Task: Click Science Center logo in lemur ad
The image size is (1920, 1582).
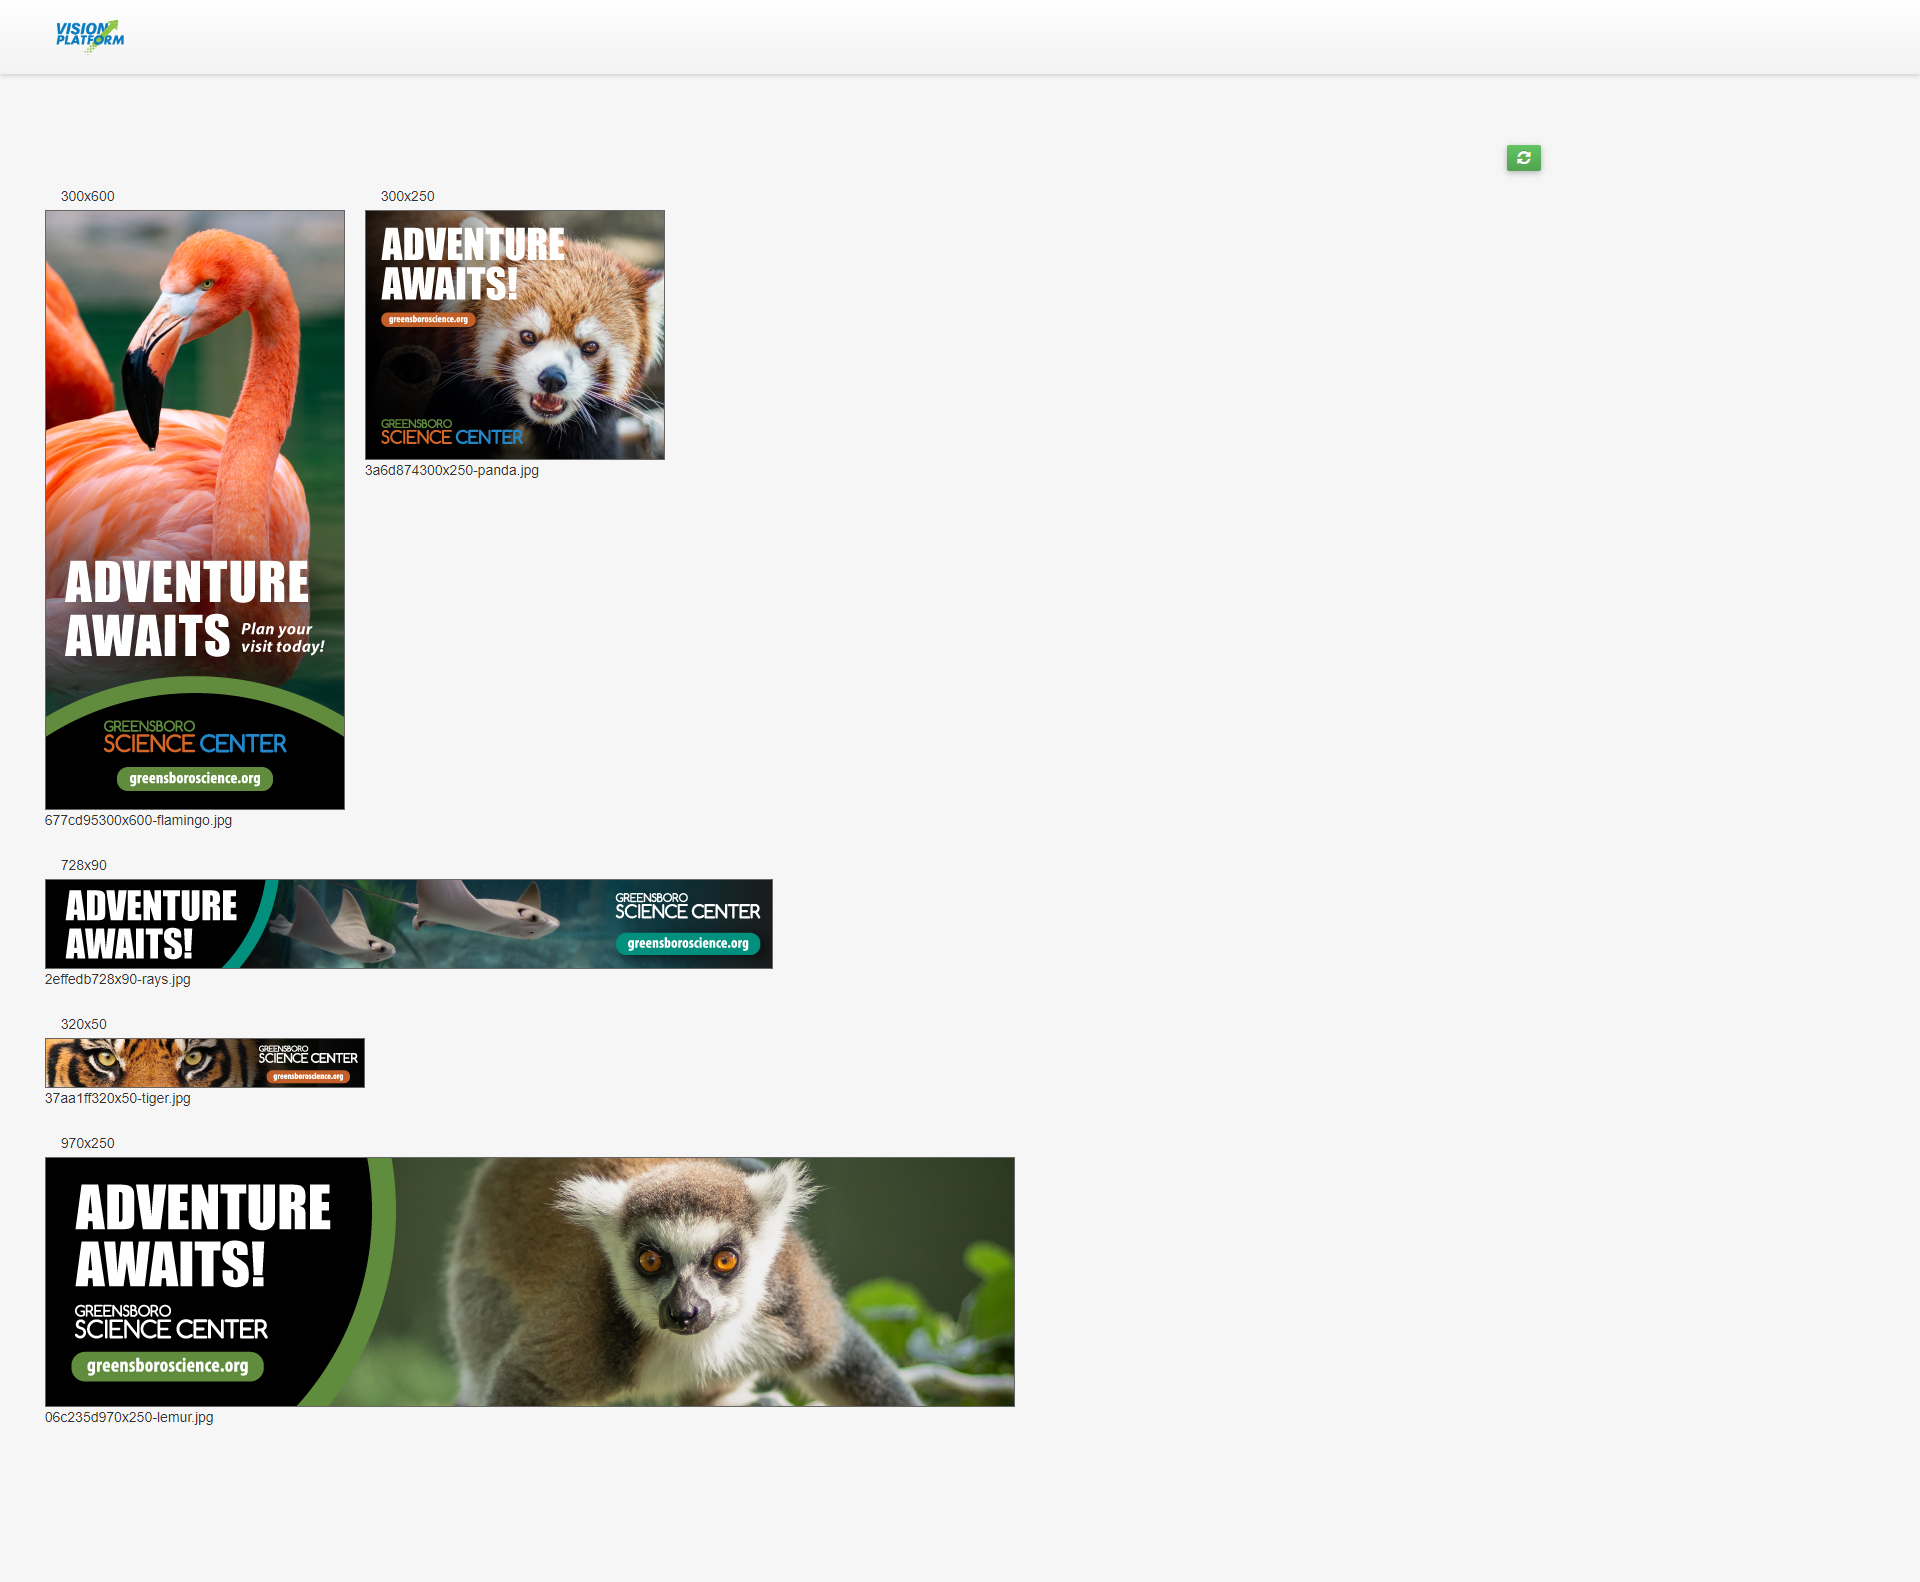Action: pyautogui.click(x=171, y=1322)
